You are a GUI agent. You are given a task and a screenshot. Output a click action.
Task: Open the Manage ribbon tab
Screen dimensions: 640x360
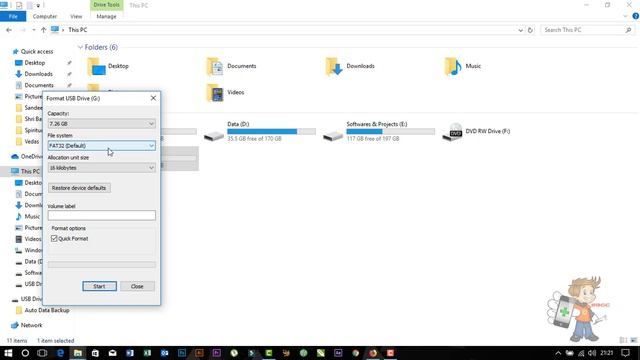click(x=107, y=16)
